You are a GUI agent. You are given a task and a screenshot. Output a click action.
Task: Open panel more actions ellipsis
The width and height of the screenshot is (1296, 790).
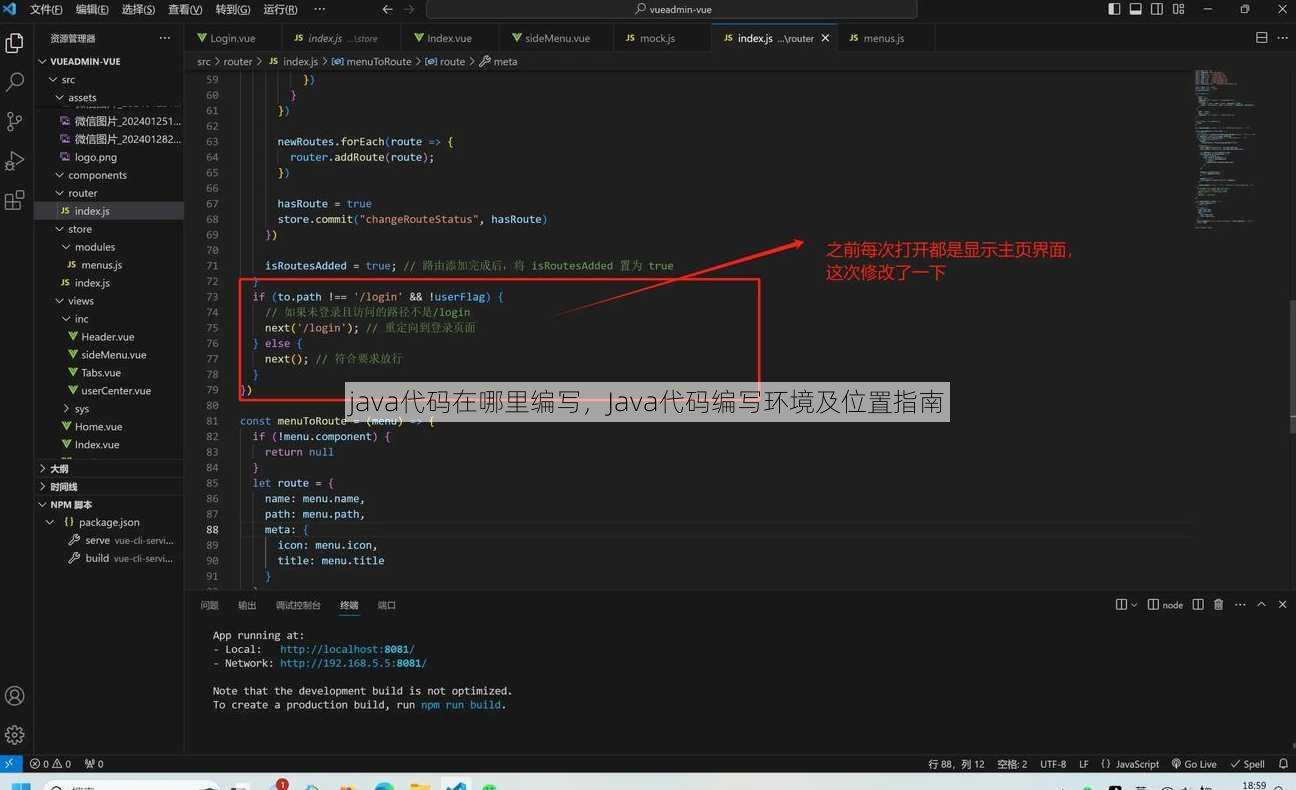[x=1239, y=605]
